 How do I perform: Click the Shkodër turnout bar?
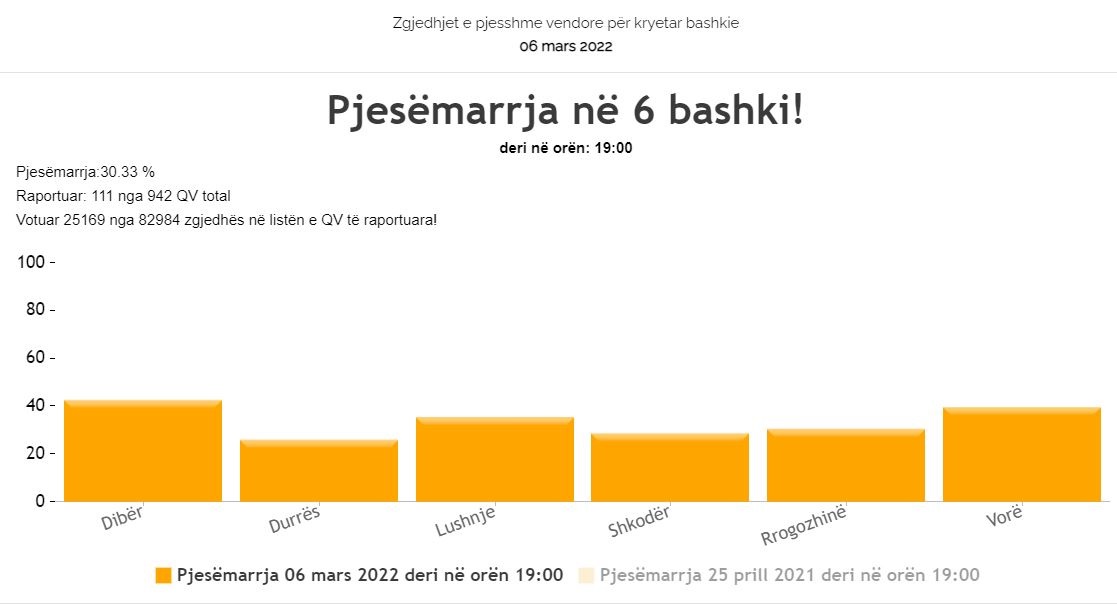click(670, 467)
